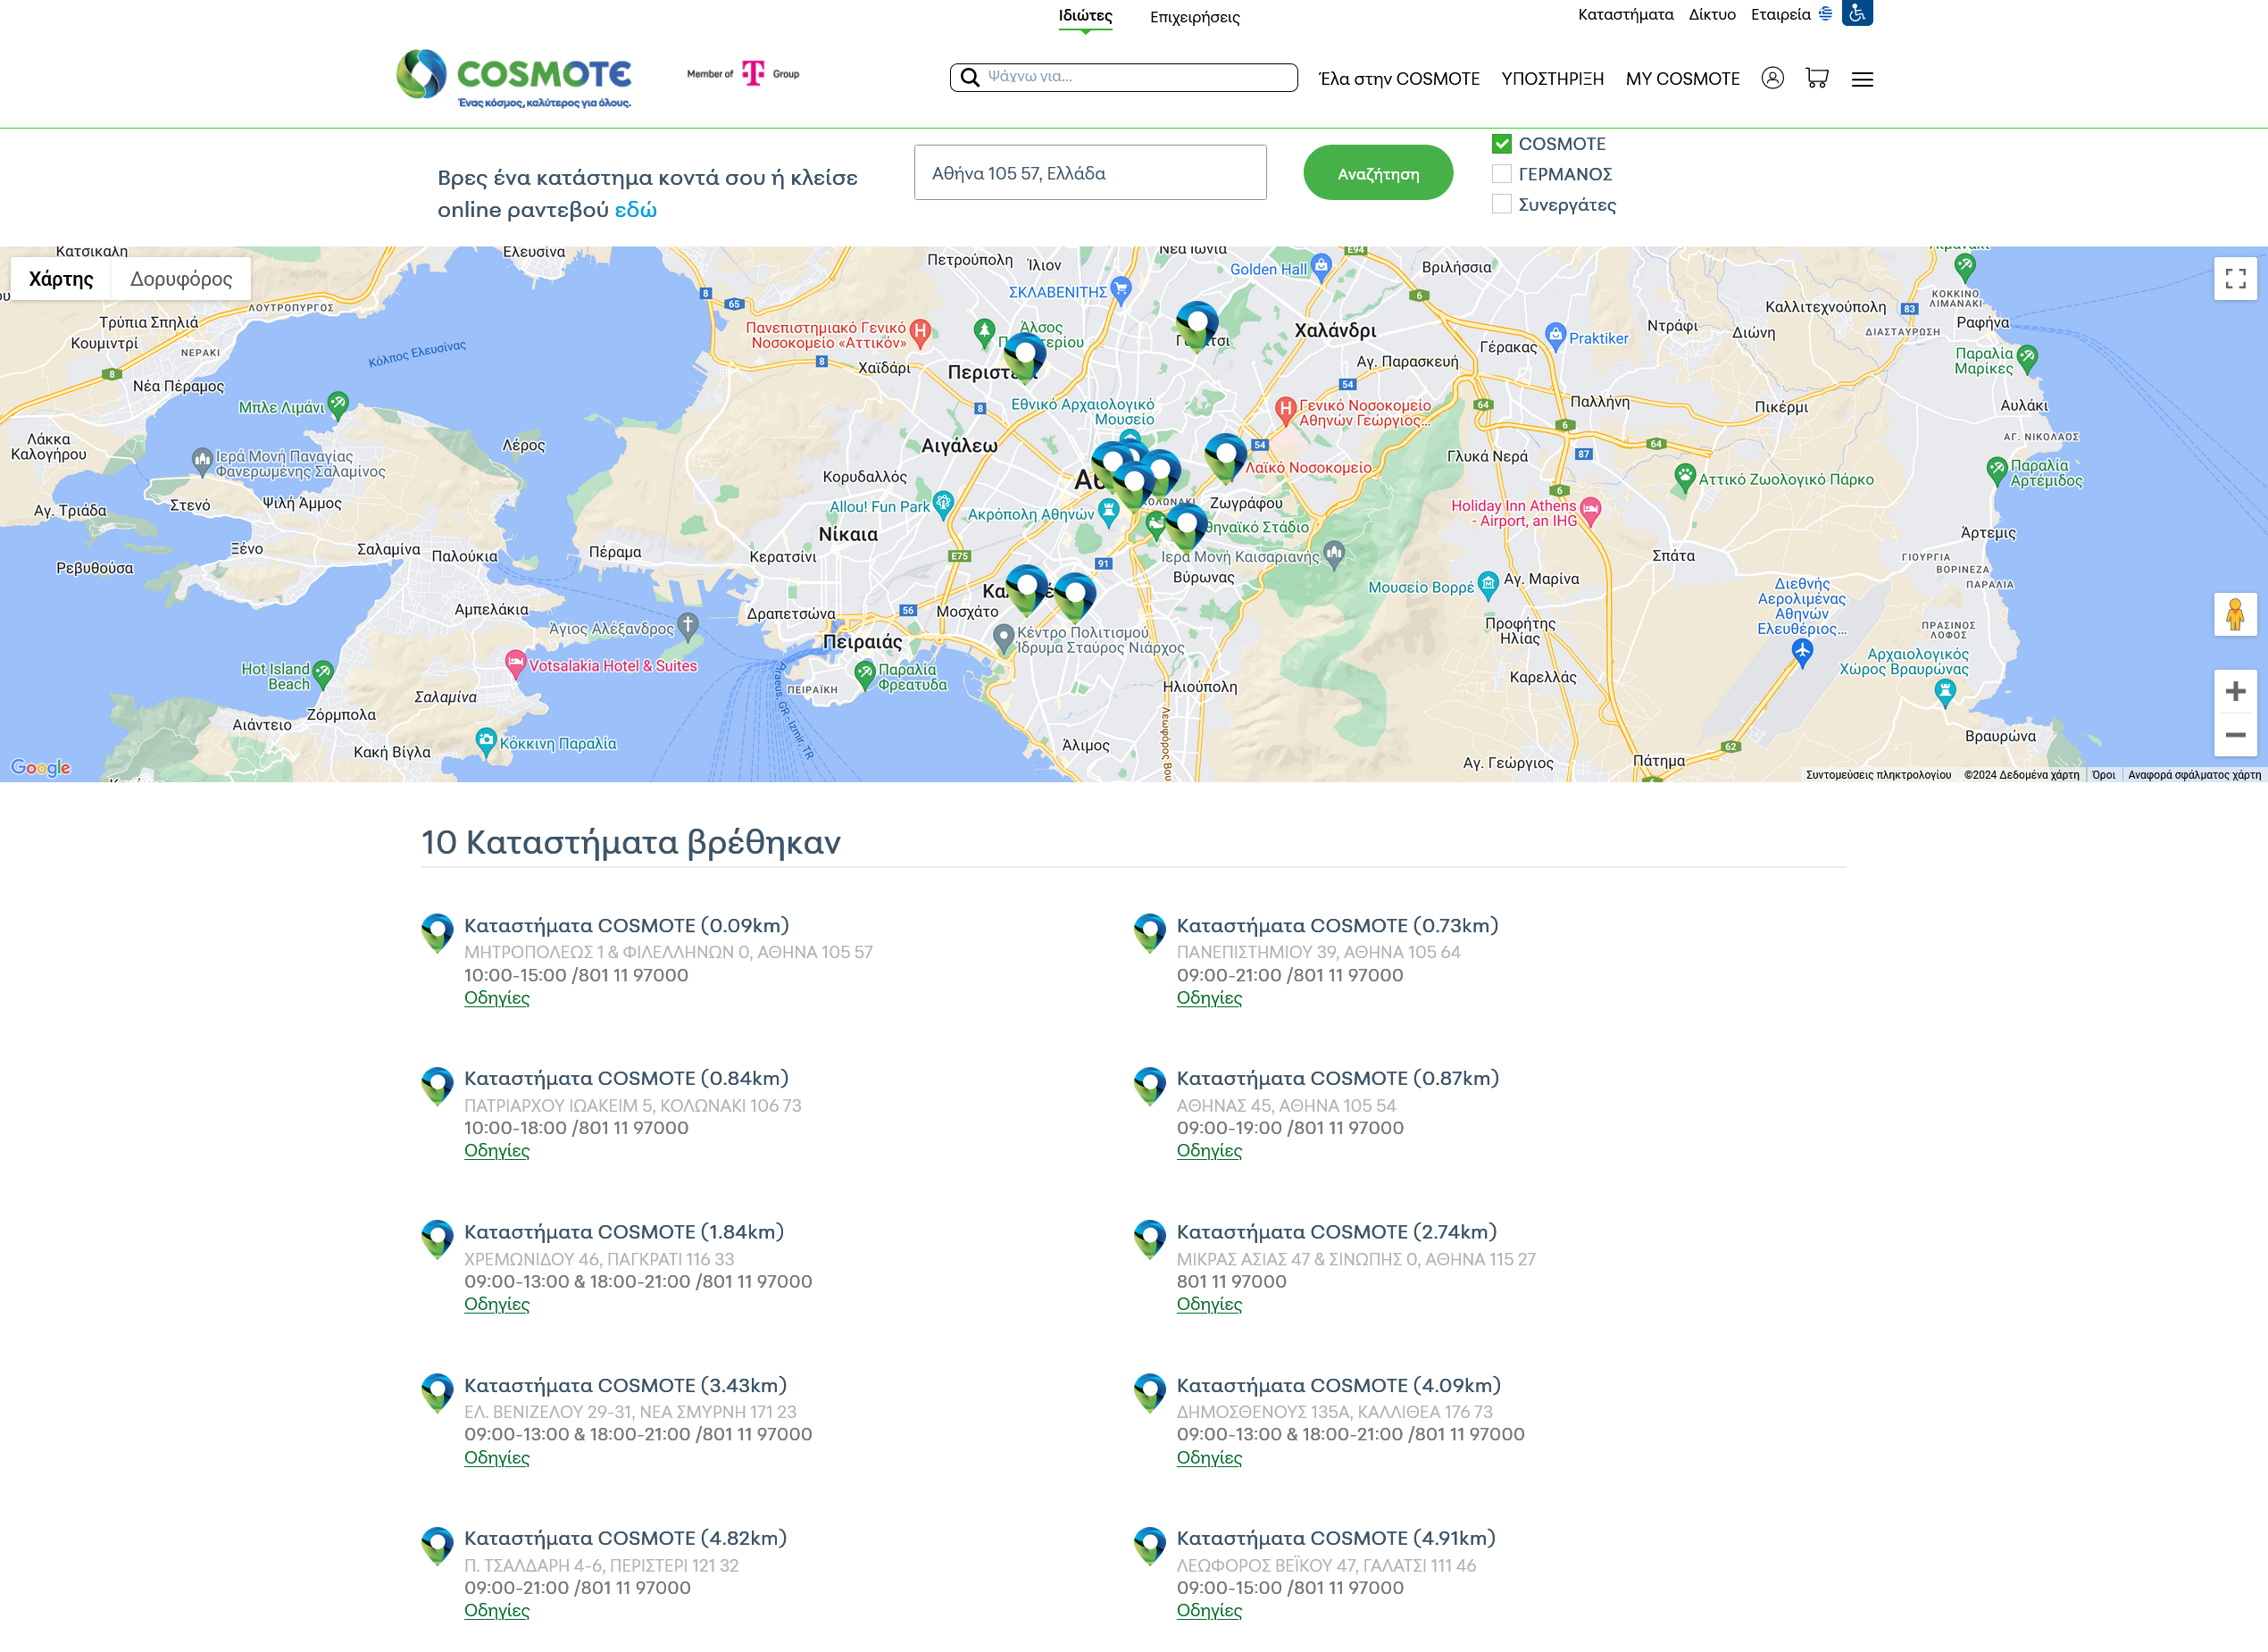Viewport: 2268px width, 1652px height.
Task: Click the store pin at Περιστέρι
Action: pyautogui.click(x=1024, y=357)
